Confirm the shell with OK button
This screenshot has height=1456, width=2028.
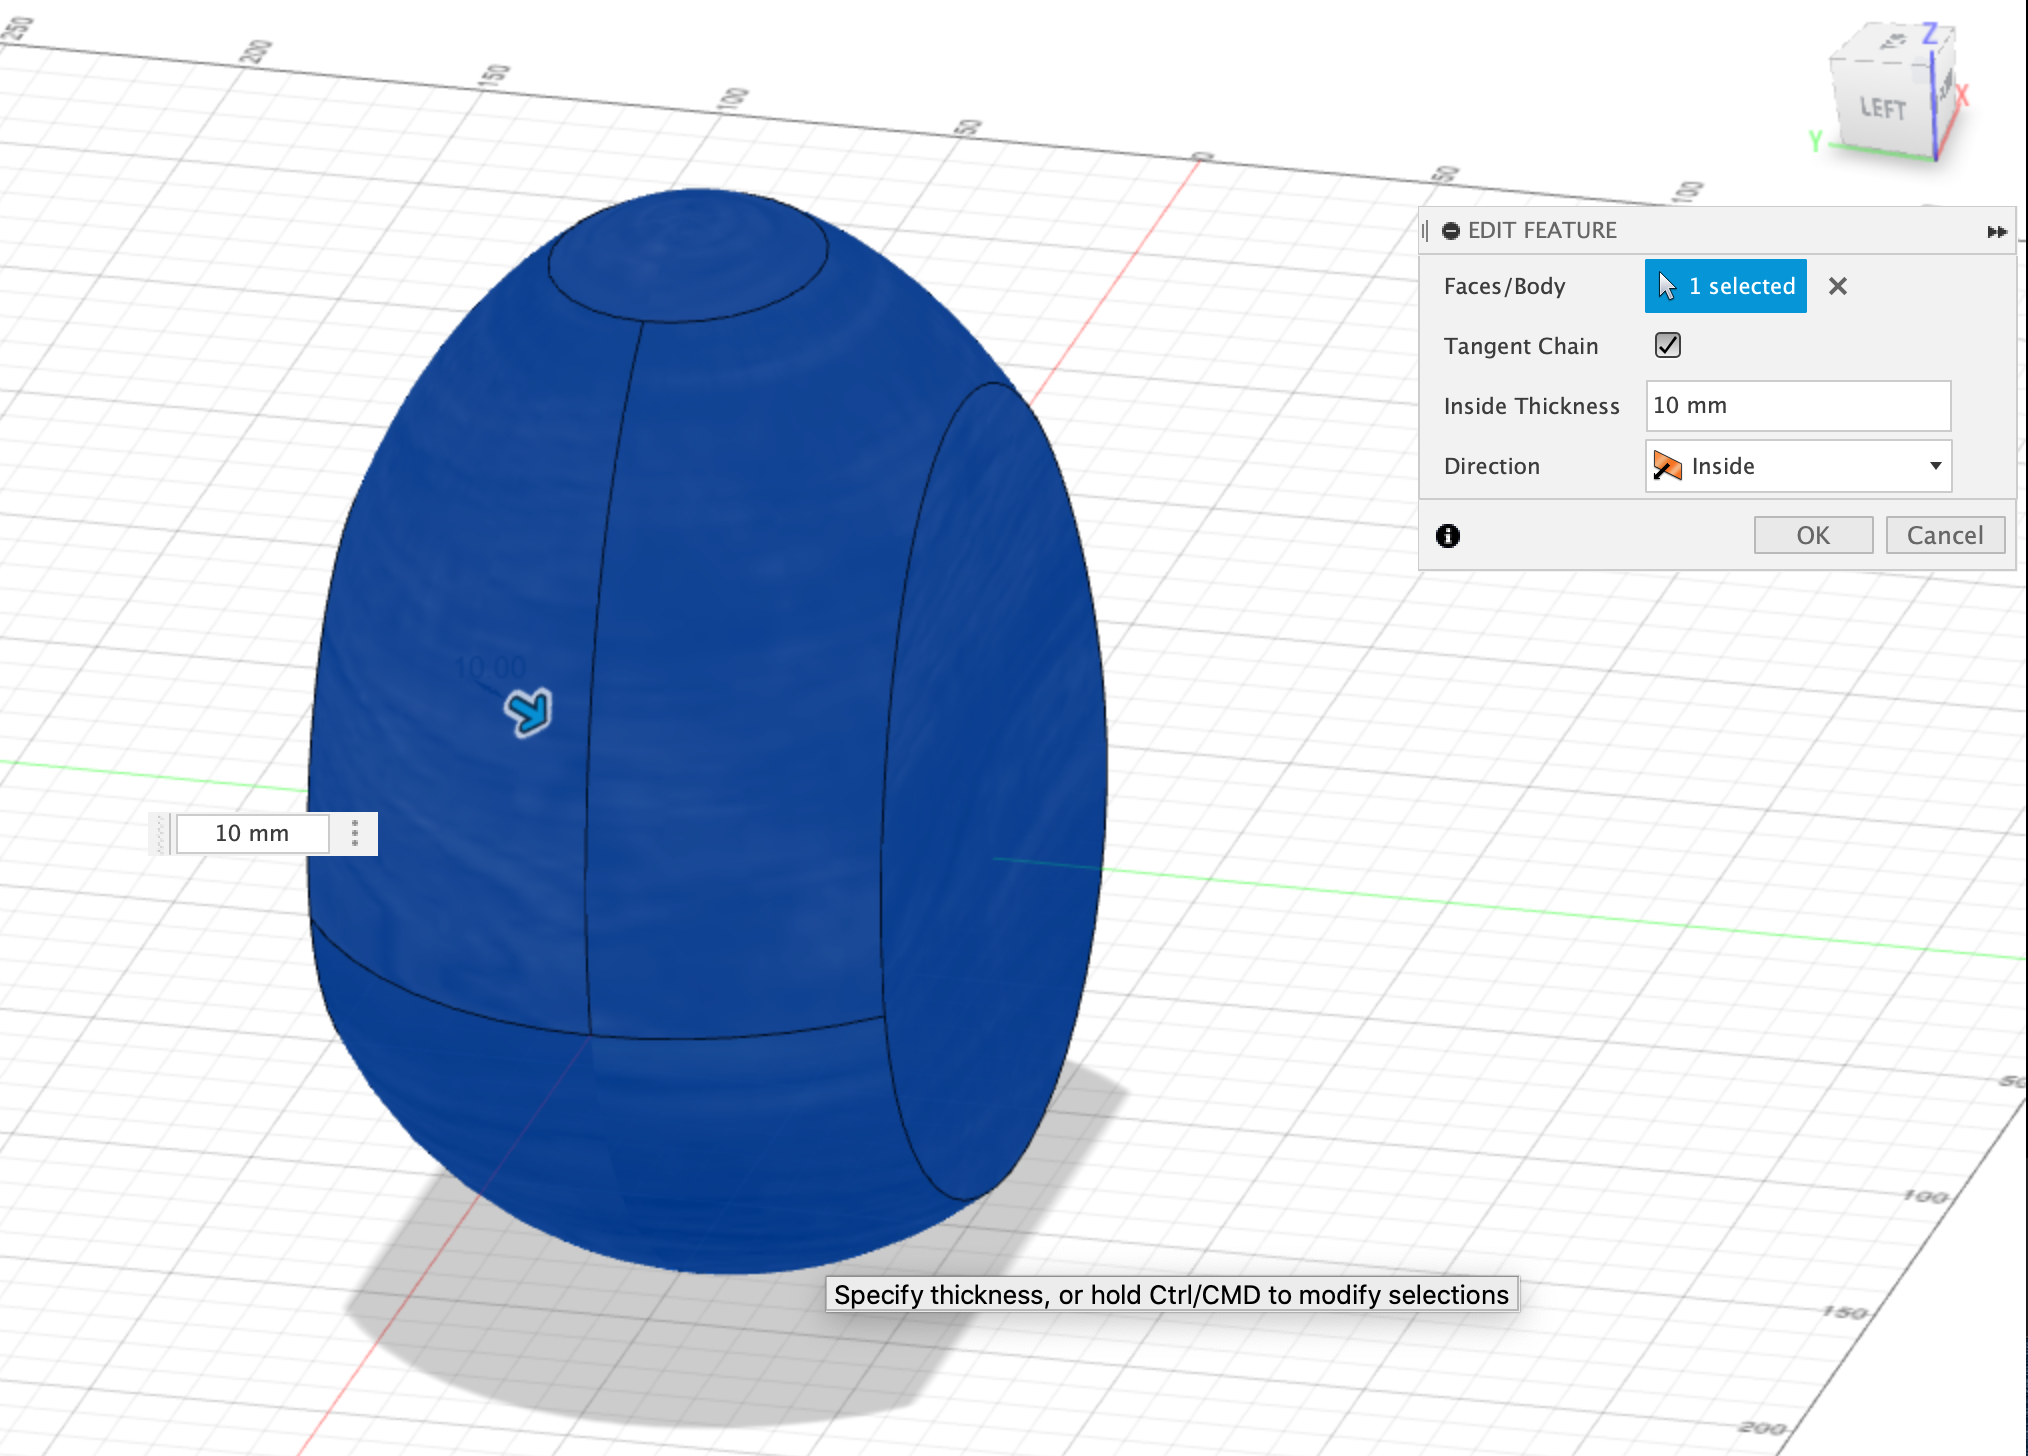[1812, 535]
